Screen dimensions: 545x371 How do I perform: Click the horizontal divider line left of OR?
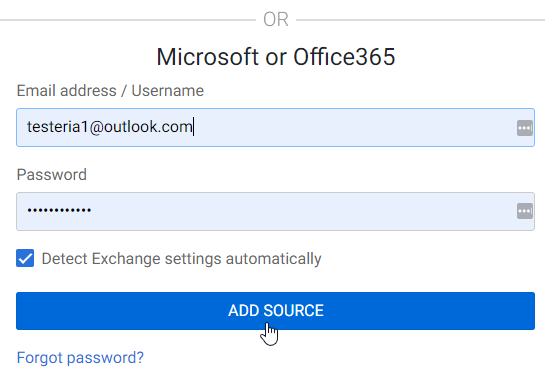pyautogui.click(x=128, y=20)
